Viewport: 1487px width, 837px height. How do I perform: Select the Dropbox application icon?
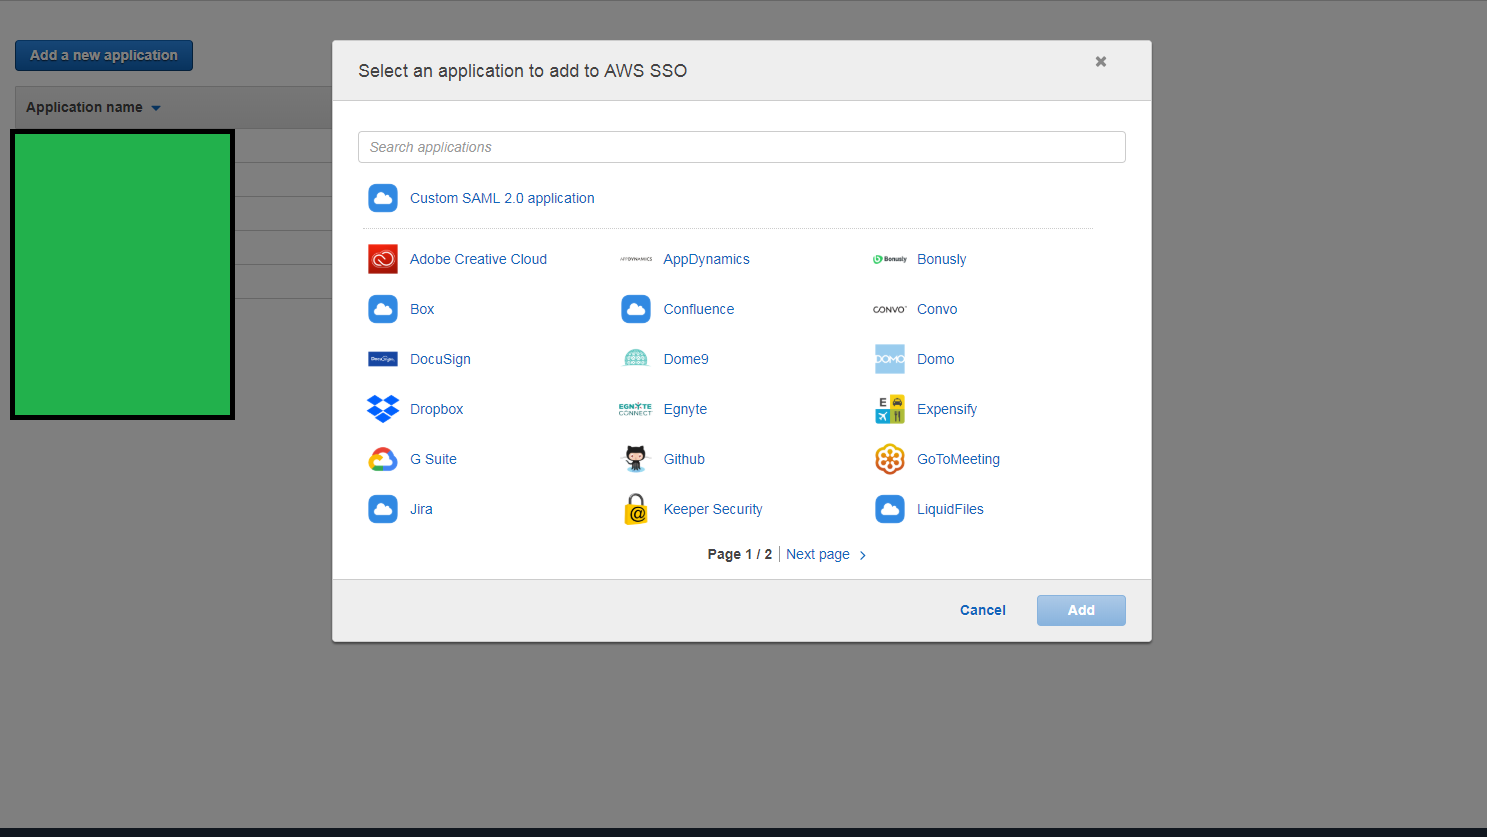(383, 409)
